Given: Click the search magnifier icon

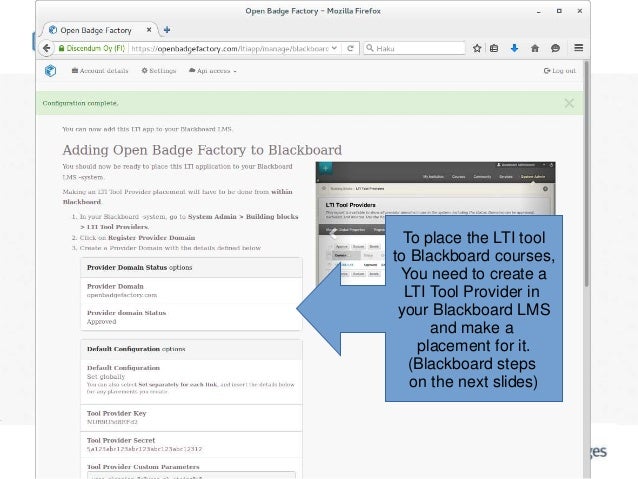Looking at the screenshot, I should pos(369,48).
